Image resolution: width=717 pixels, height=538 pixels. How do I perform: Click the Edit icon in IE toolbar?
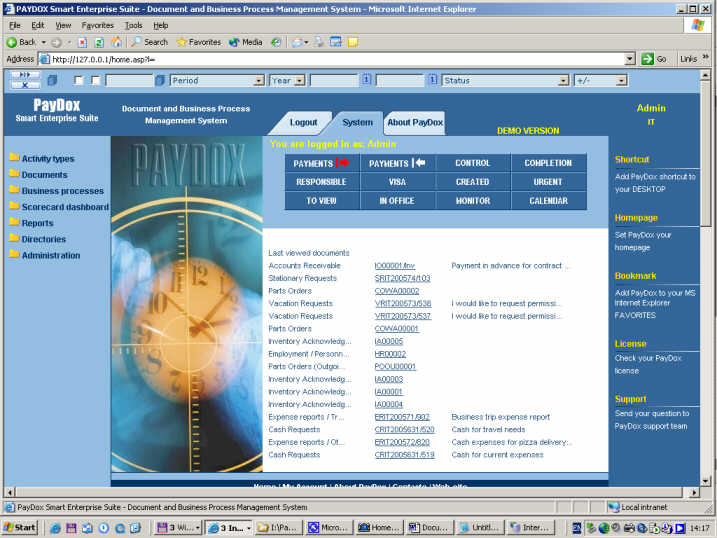(336, 42)
